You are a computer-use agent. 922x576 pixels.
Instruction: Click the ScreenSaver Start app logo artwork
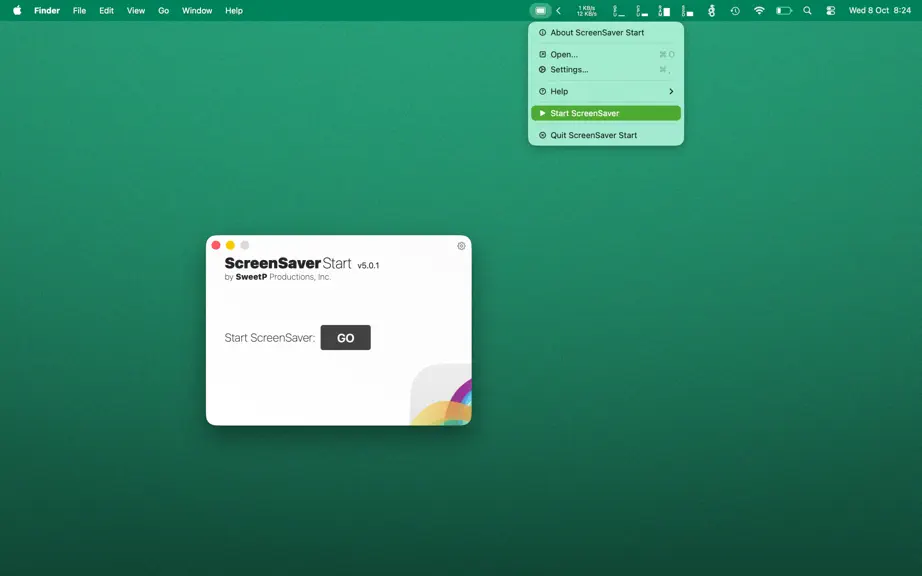[441, 394]
